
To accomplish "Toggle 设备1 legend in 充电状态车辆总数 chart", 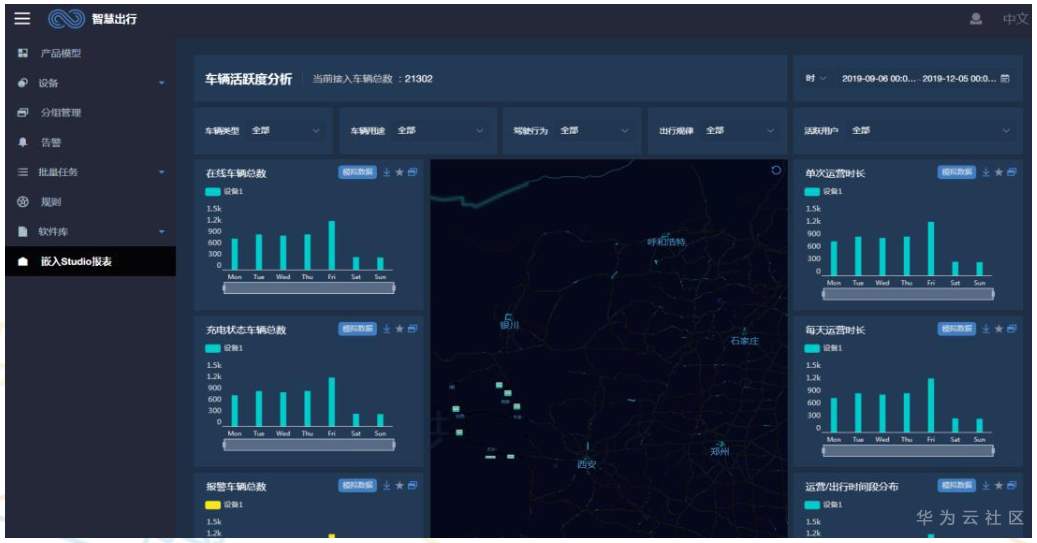I will [x=224, y=348].
